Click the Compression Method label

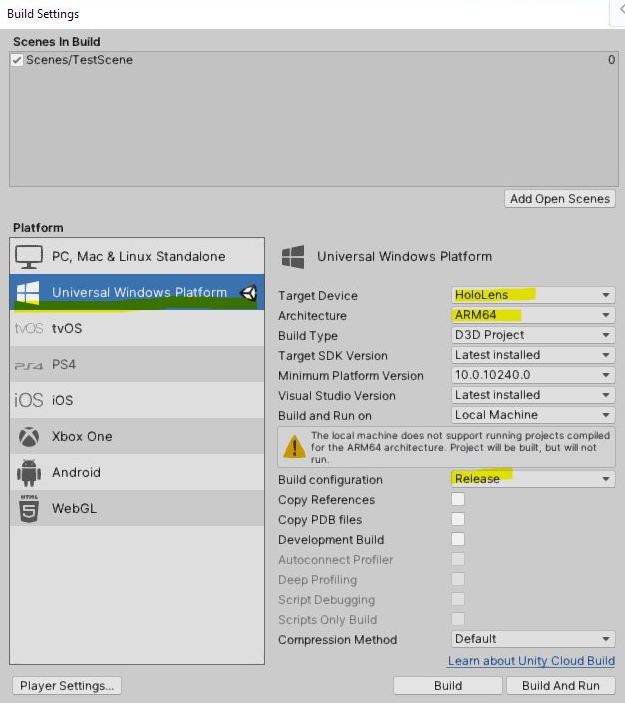click(x=338, y=640)
